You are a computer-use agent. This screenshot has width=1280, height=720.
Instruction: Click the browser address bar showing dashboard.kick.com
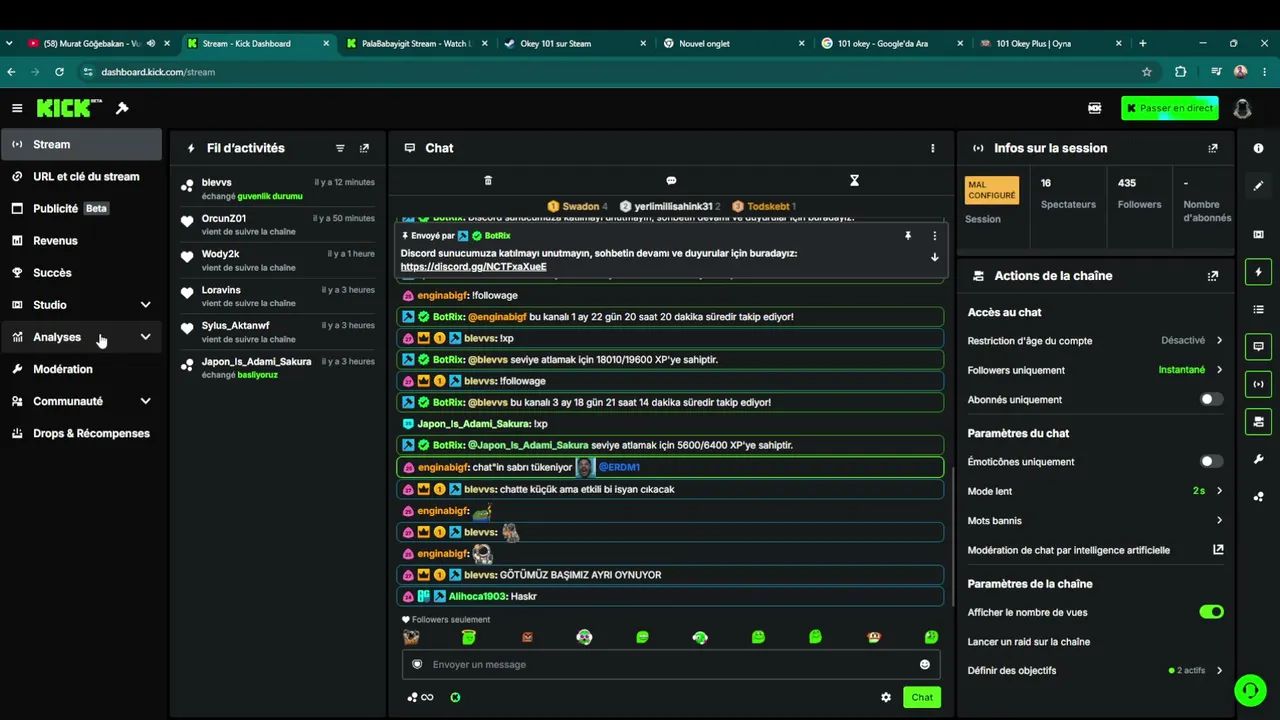[610, 72]
